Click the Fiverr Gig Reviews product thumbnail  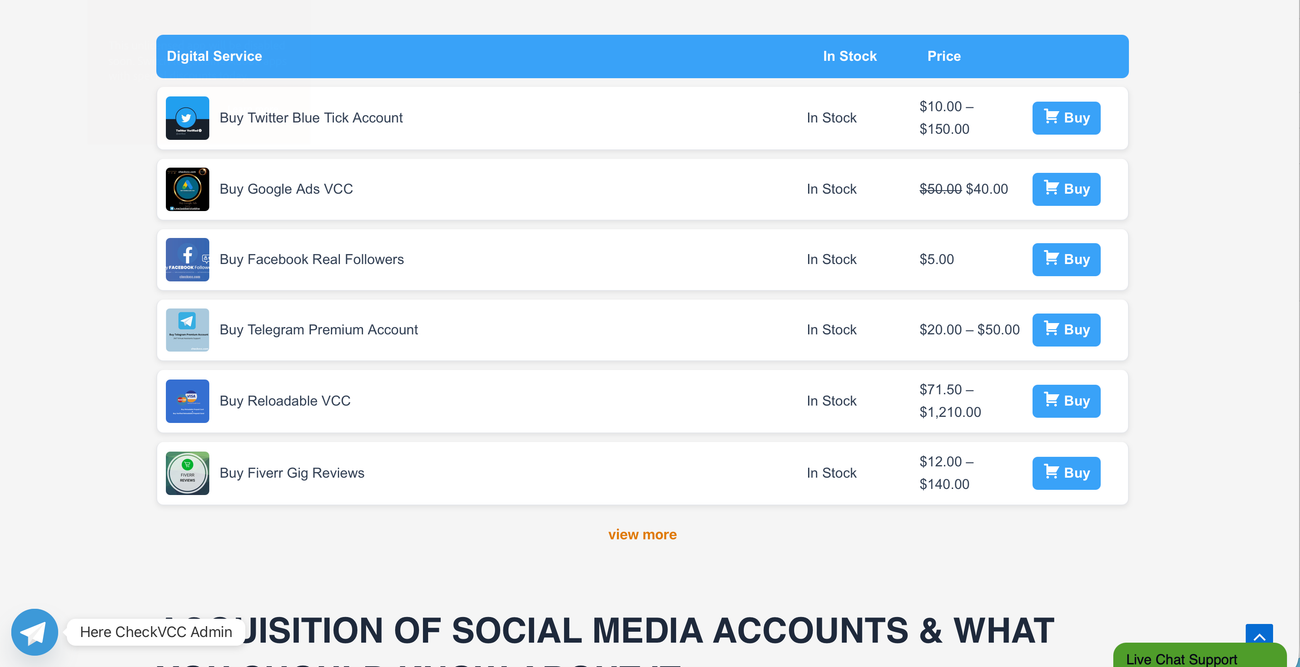tap(187, 473)
